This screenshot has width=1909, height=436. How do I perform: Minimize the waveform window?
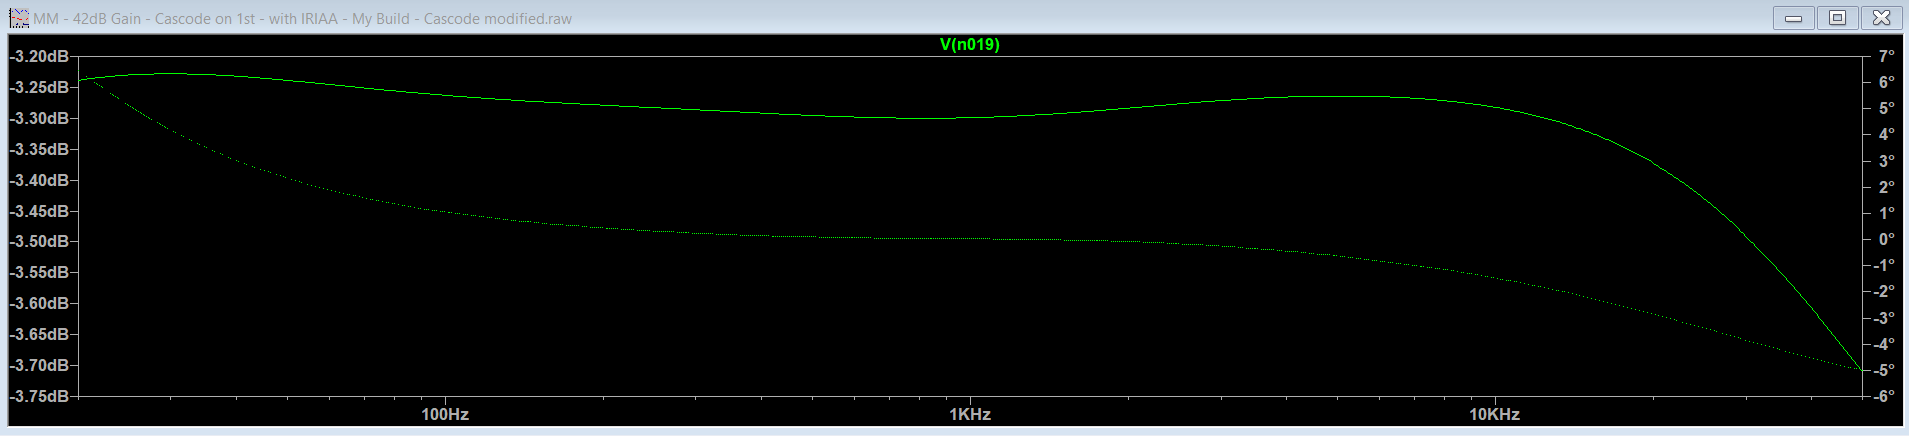(1794, 18)
